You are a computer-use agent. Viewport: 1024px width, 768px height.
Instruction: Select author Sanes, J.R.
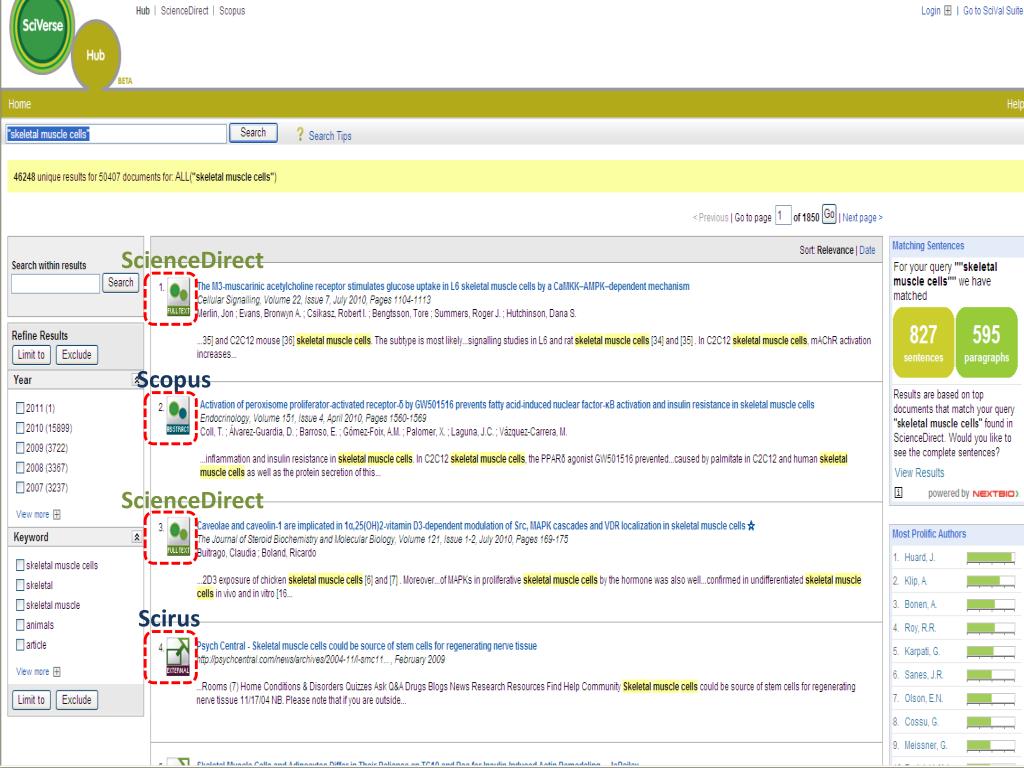click(924, 675)
